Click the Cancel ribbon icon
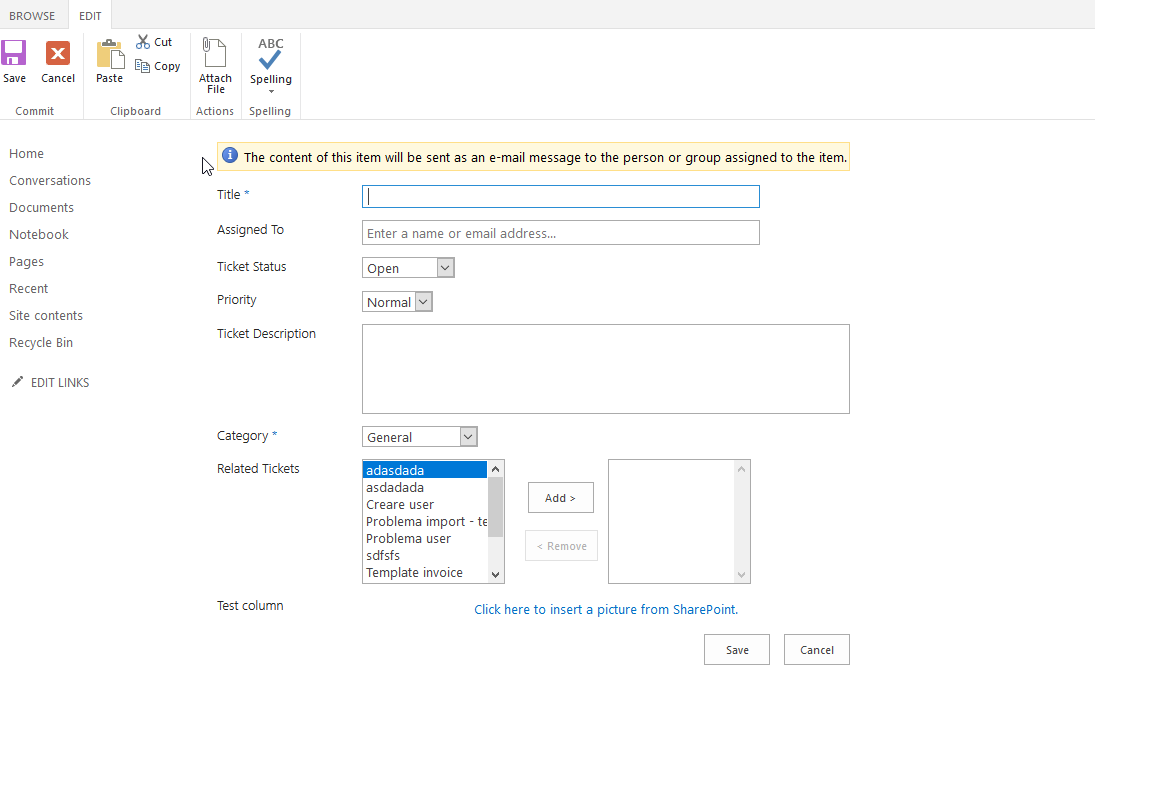The width and height of the screenshot is (1152, 810). (x=58, y=54)
